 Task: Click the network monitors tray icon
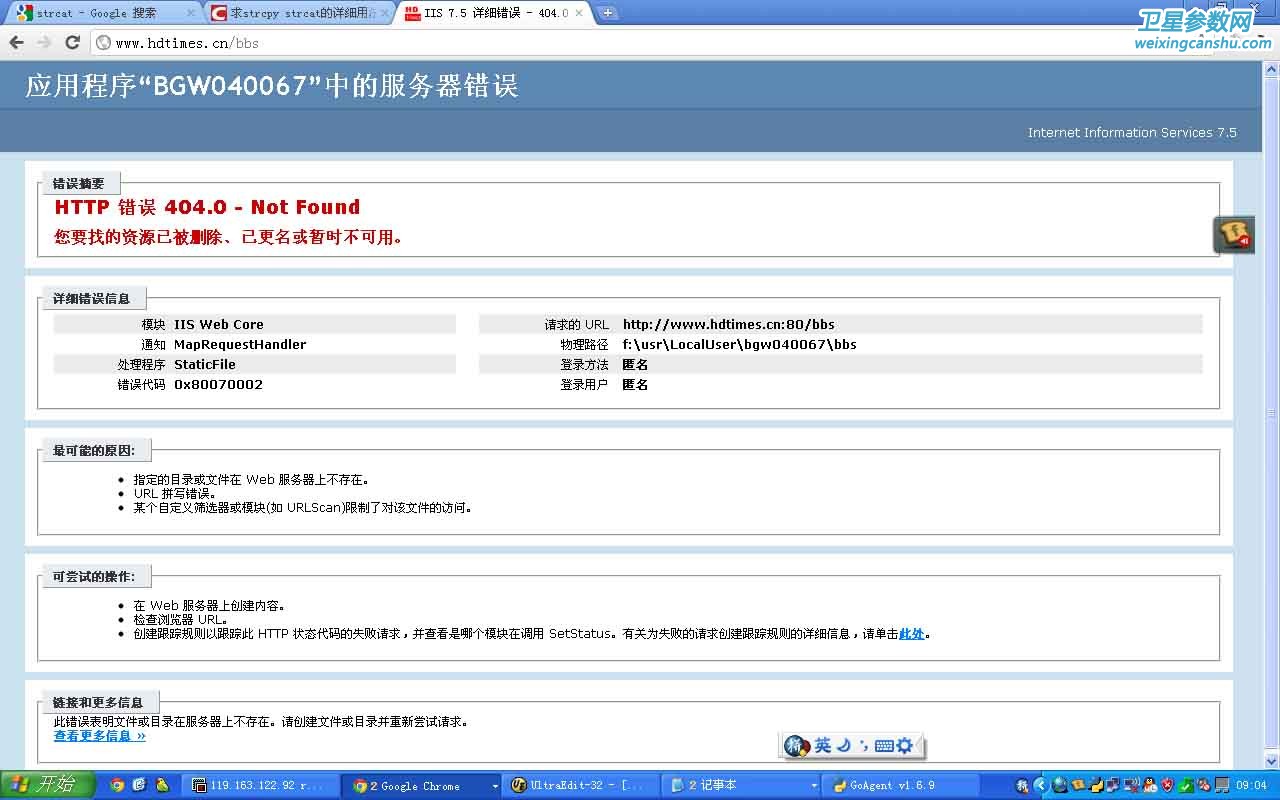tap(1113, 785)
